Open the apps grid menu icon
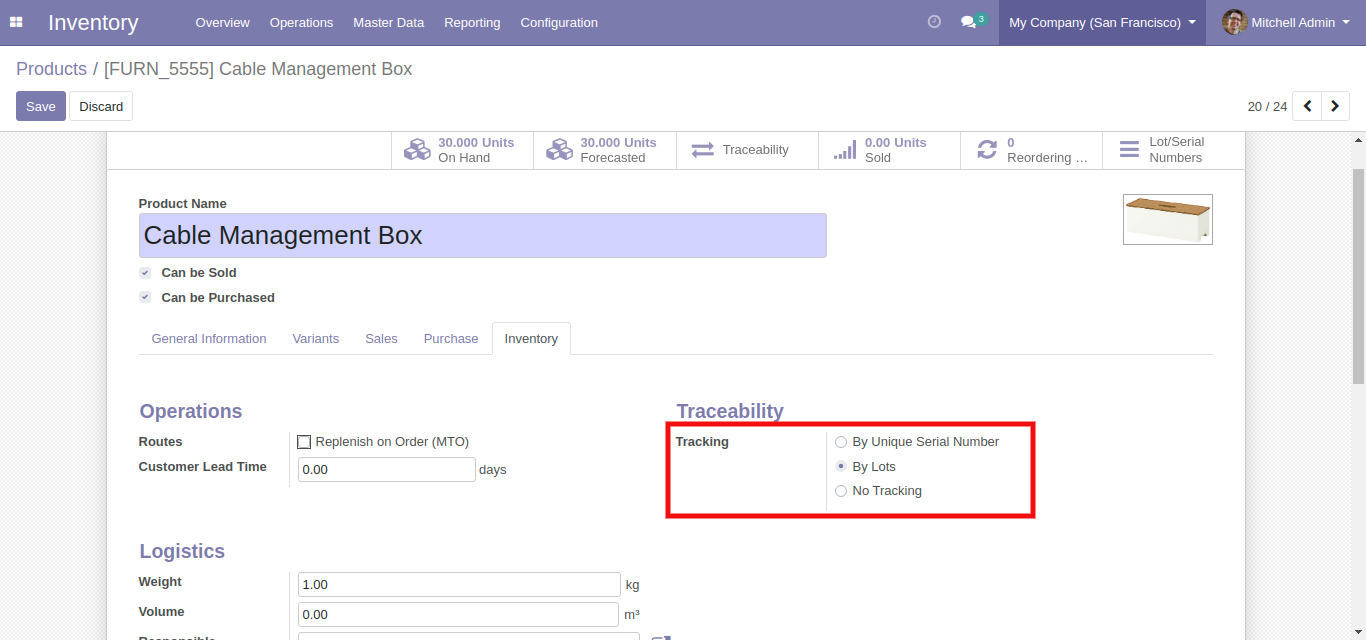Image resolution: width=1366 pixels, height=640 pixels. coord(16,22)
